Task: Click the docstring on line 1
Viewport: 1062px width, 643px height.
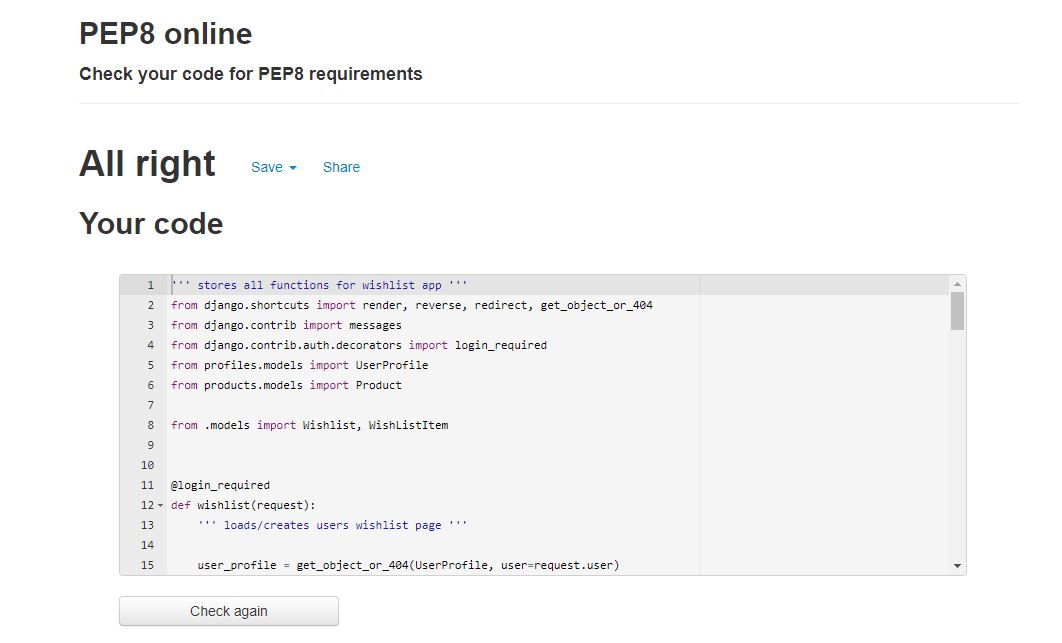Action: pos(320,285)
